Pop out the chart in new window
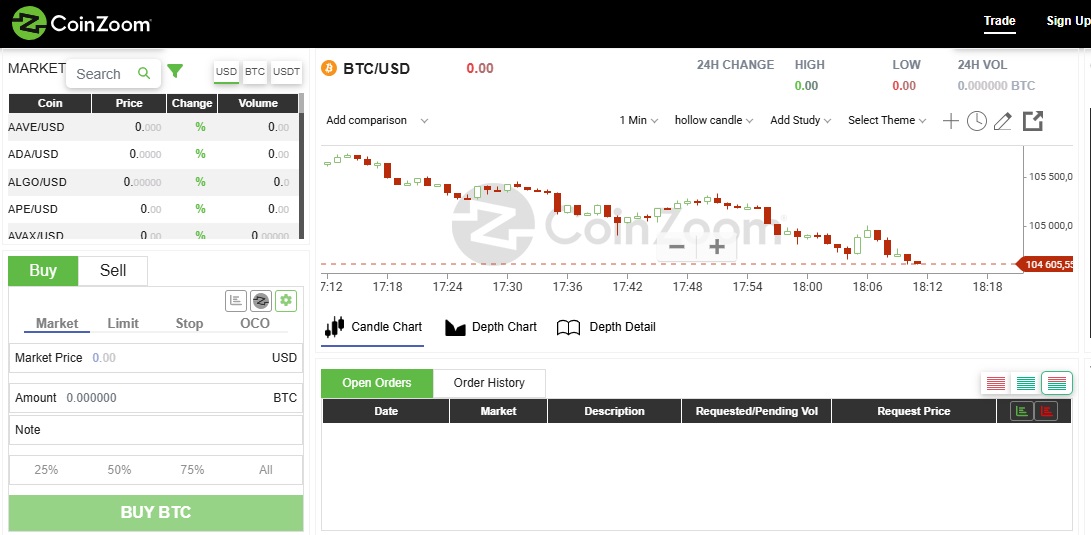 point(1033,120)
